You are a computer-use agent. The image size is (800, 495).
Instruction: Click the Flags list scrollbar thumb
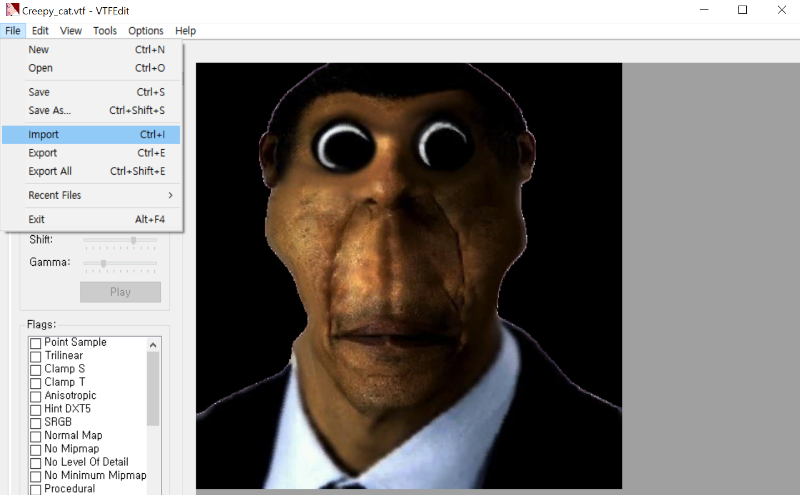(153, 388)
